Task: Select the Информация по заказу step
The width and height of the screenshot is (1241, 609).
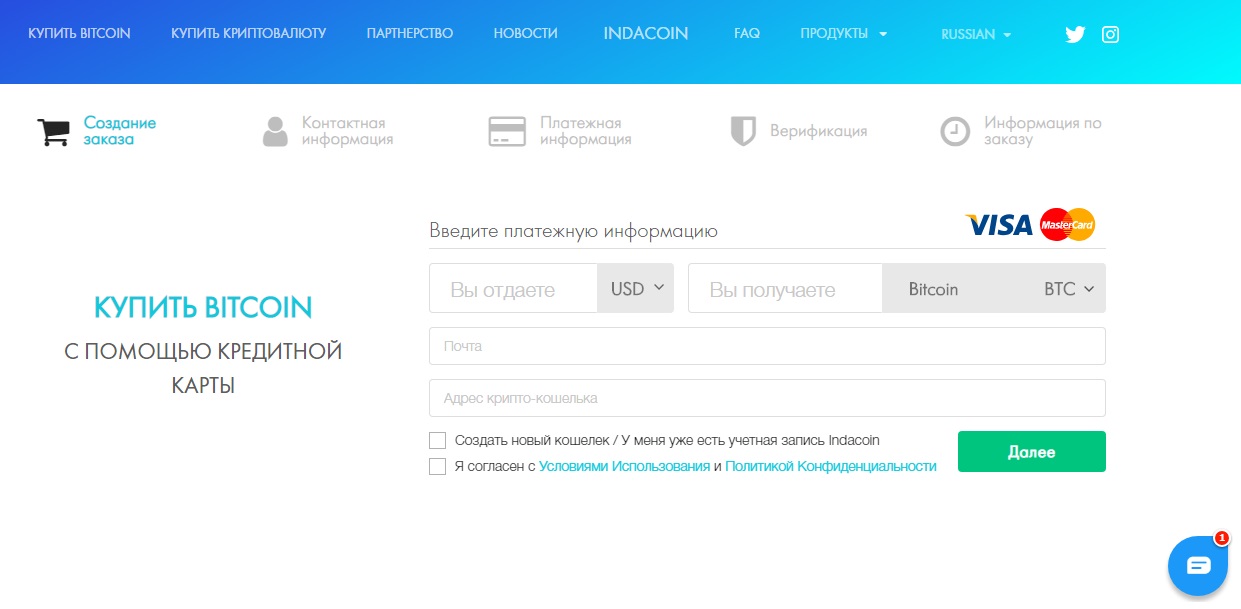Action: [1043, 131]
